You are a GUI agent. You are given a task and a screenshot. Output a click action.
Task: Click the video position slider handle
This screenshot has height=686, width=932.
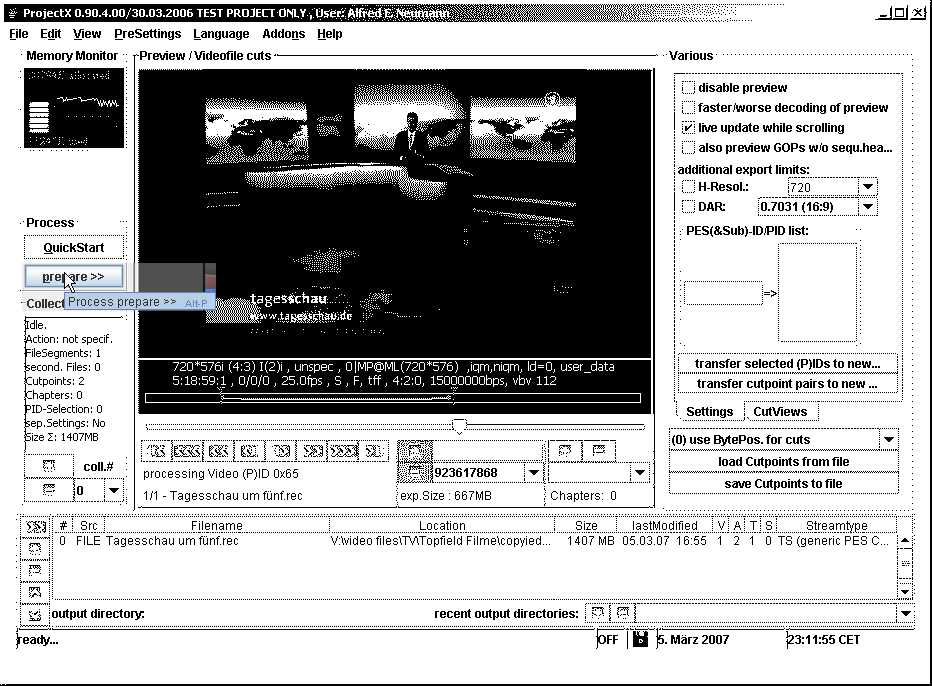(459, 426)
